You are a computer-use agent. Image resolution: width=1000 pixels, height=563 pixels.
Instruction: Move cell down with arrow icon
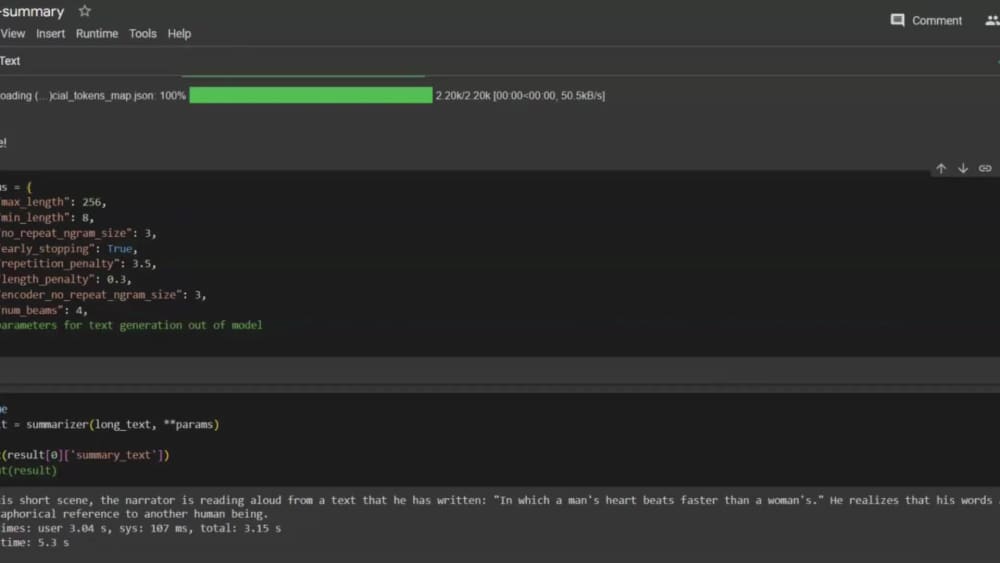click(x=963, y=168)
